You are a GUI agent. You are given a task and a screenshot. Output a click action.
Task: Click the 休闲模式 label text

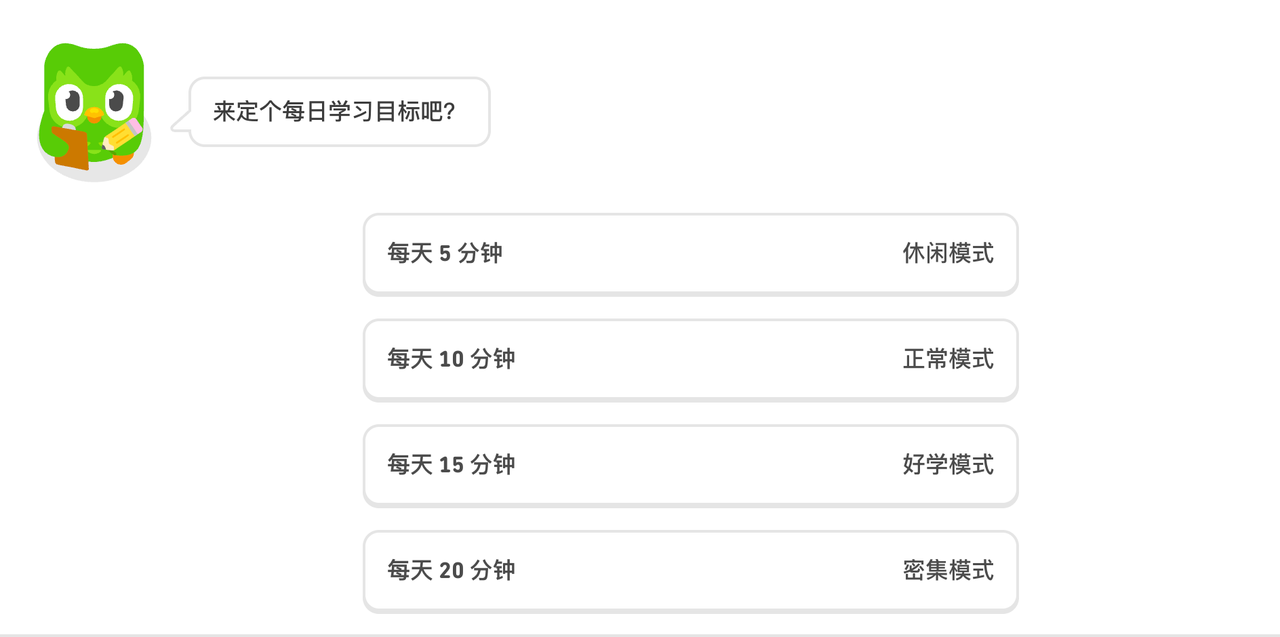click(947, 254)
